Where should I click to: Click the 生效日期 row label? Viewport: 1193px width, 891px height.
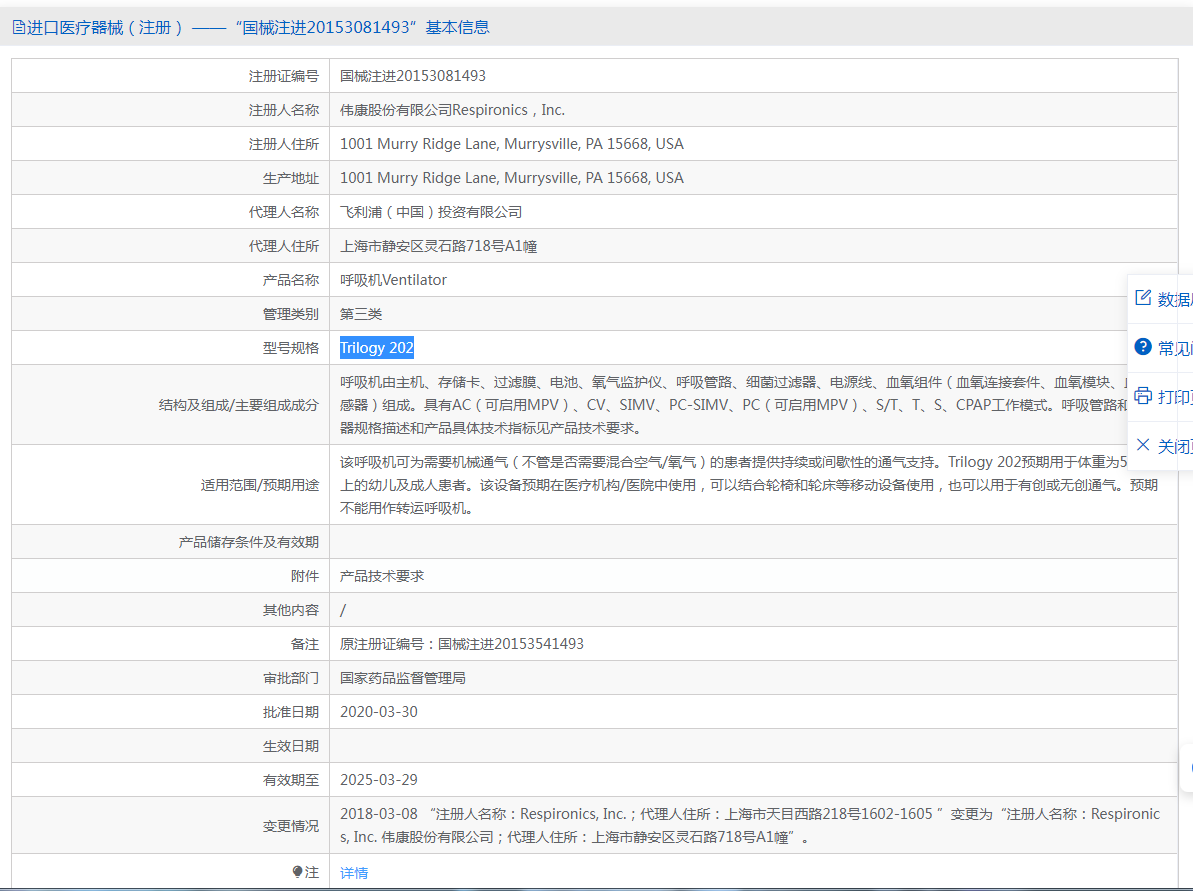point(291,746)
